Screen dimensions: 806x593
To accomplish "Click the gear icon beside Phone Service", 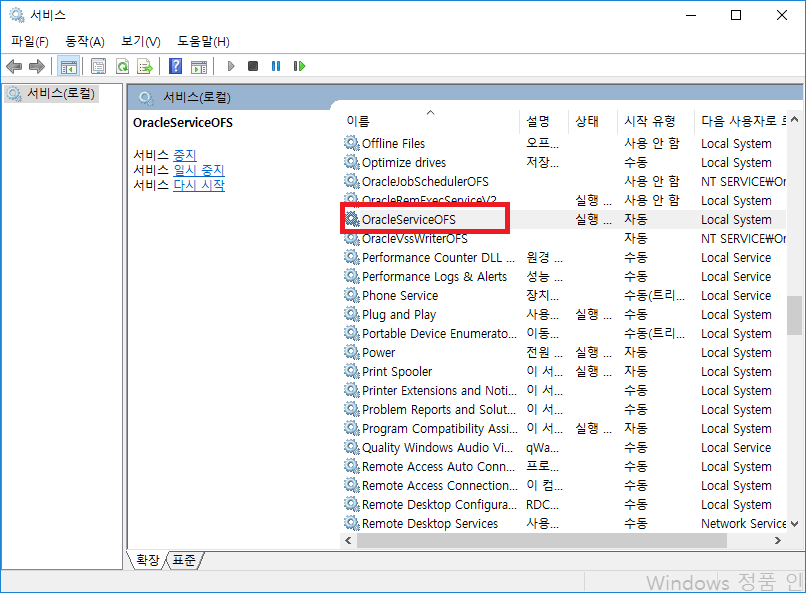I will pos(352,295).
